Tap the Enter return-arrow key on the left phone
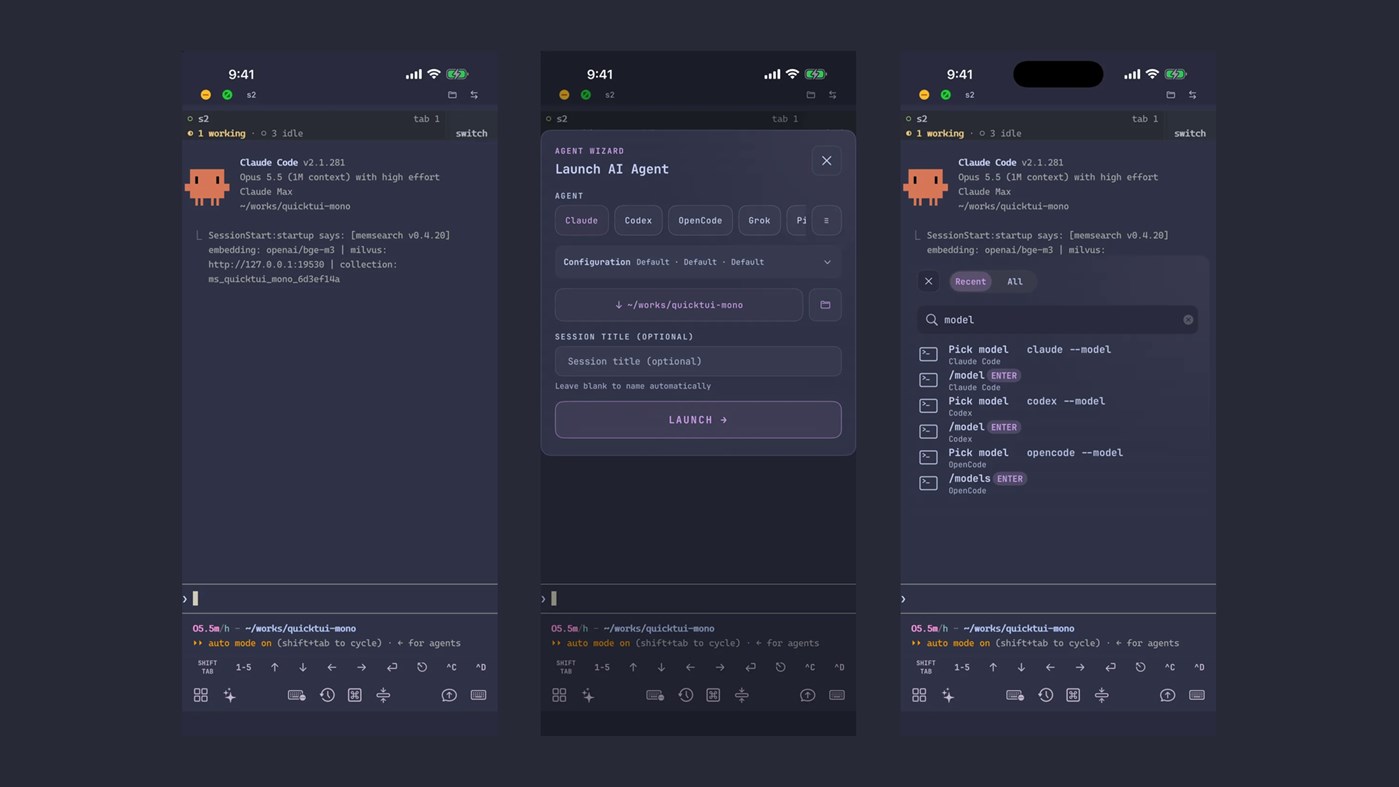Screen dimensions: 1399x787 point(392,667)
